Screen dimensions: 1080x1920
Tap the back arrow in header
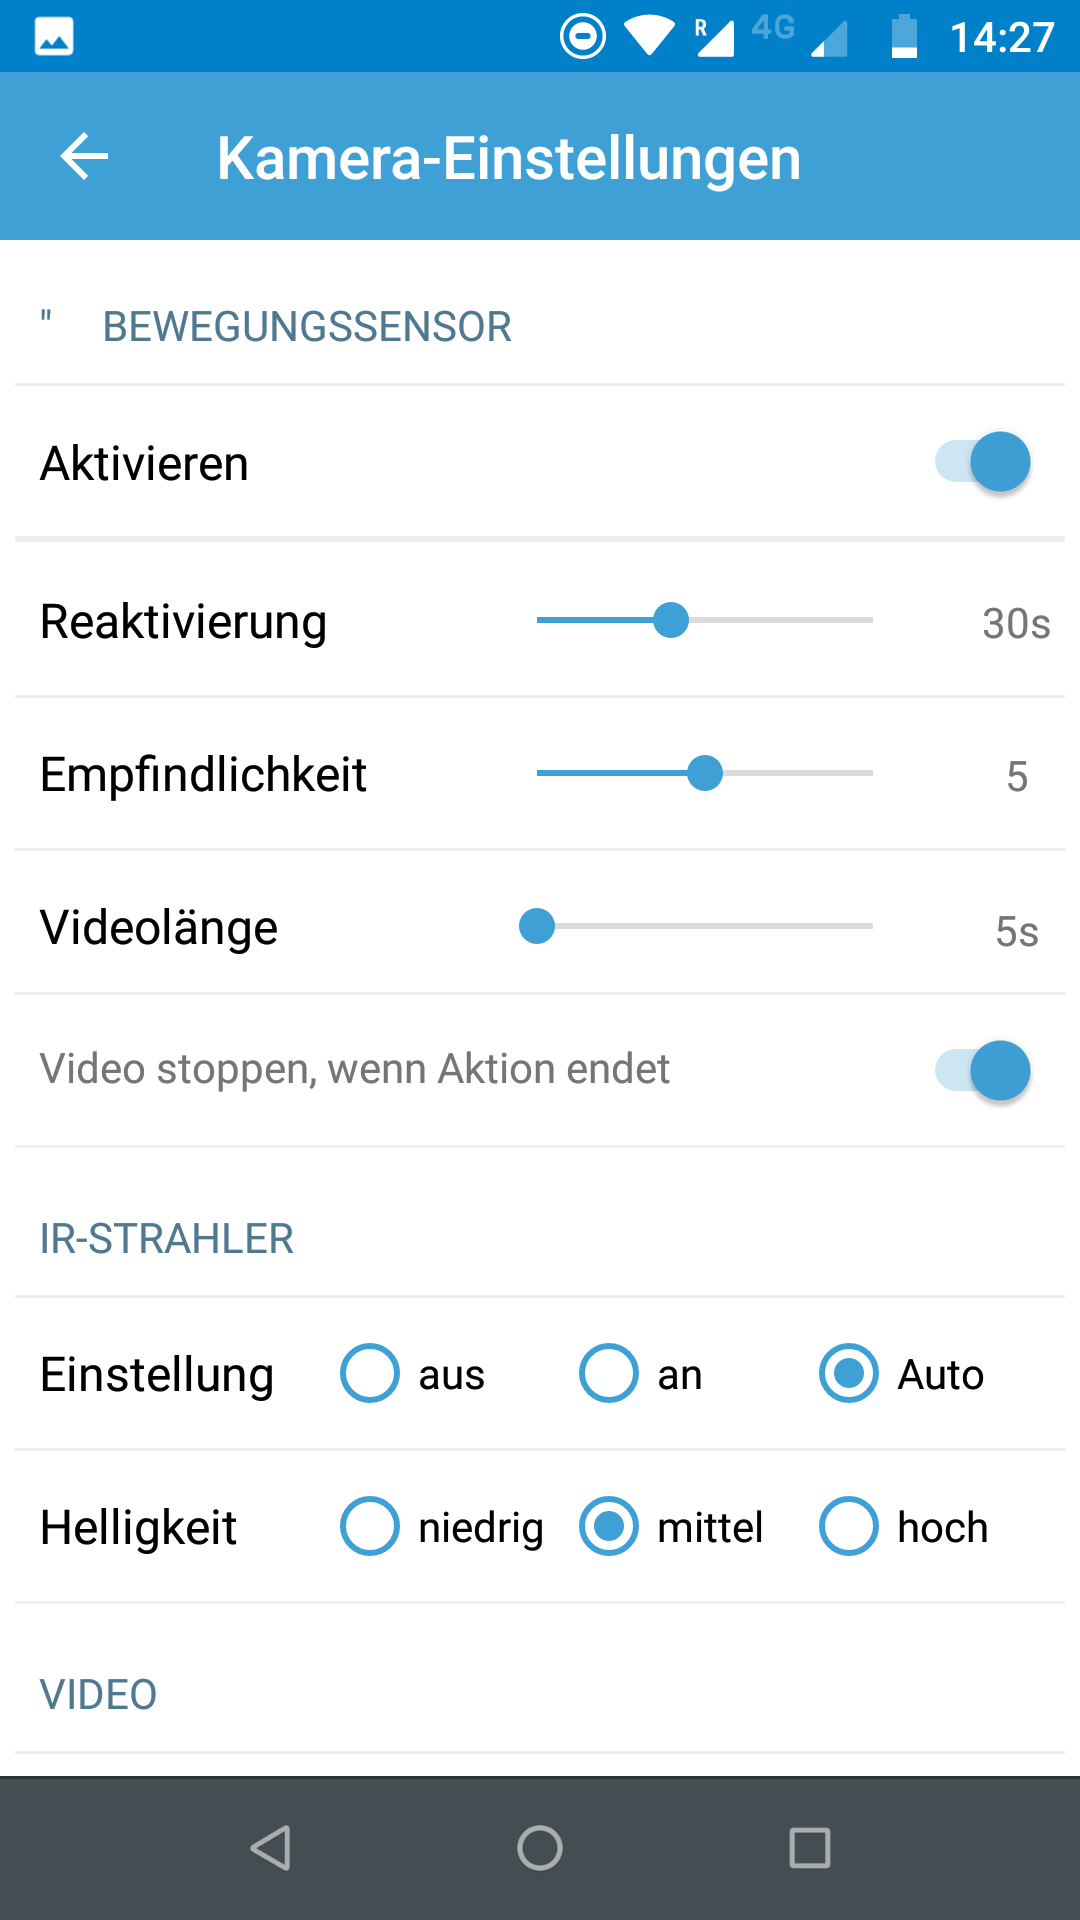click(84, 157)
